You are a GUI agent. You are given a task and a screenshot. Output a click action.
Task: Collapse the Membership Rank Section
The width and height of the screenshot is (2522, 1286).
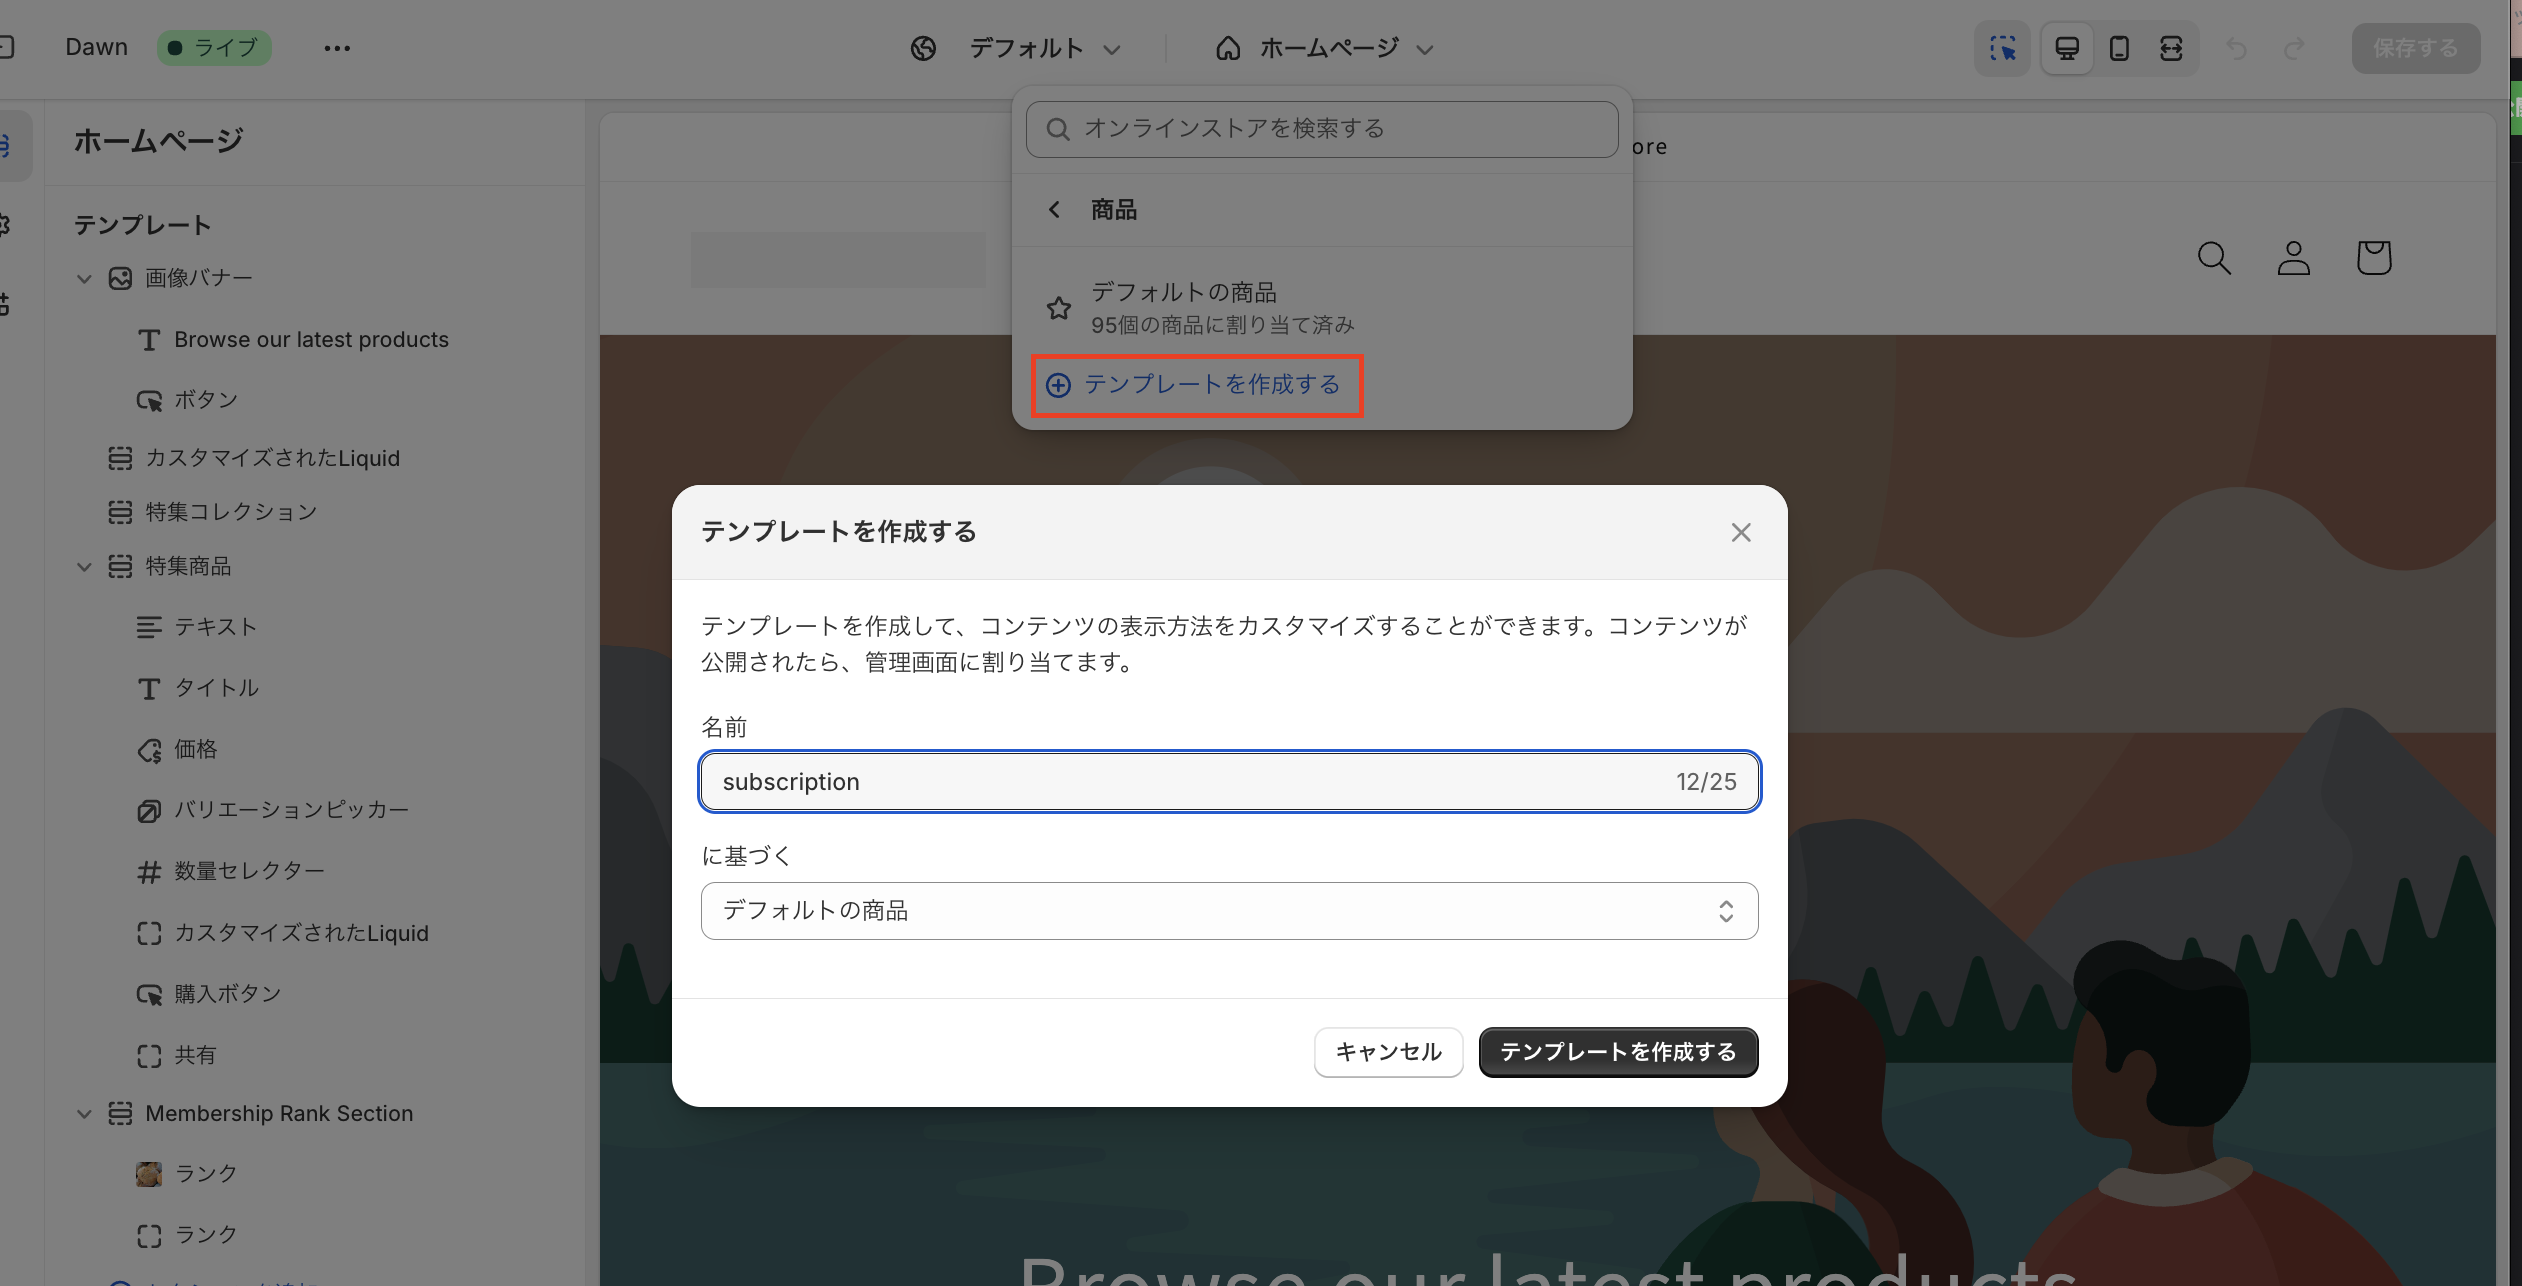(84, 1114)
